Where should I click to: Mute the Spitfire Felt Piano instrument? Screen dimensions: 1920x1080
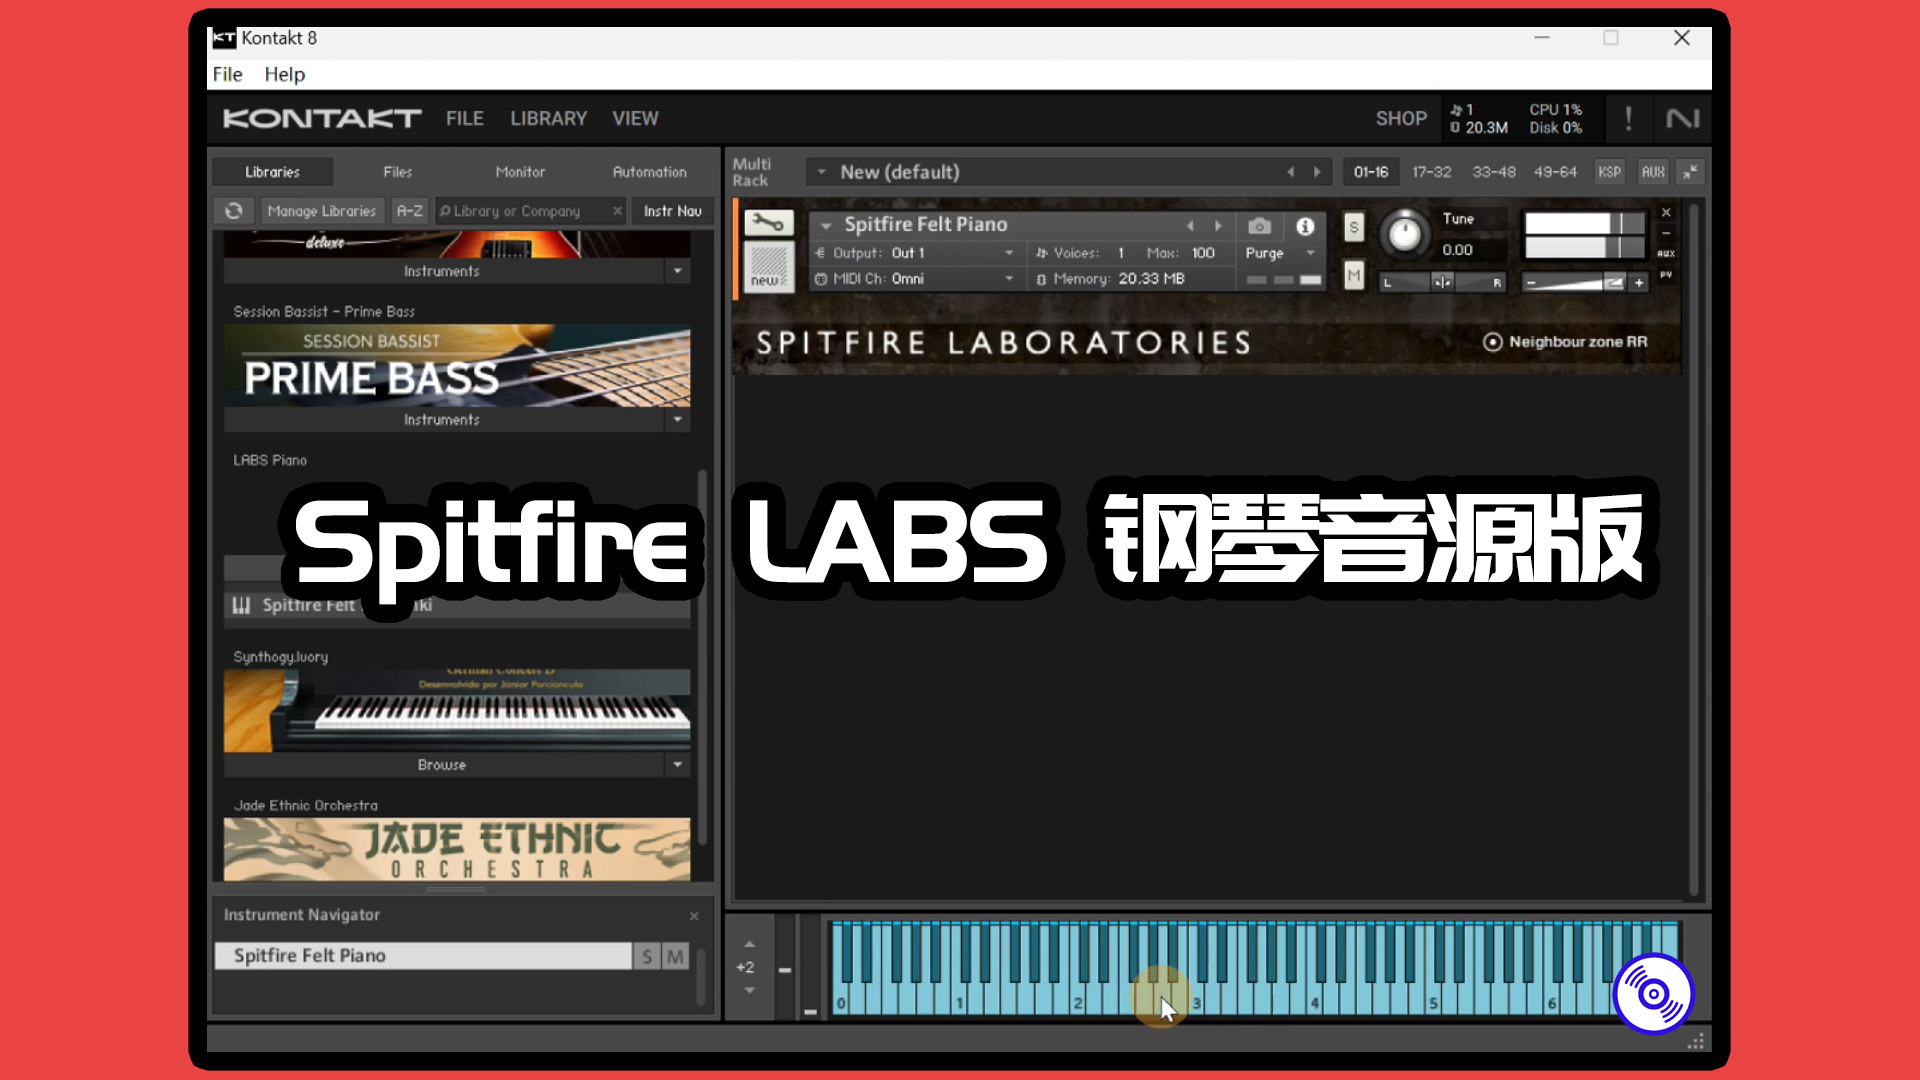coord(1354,275)
